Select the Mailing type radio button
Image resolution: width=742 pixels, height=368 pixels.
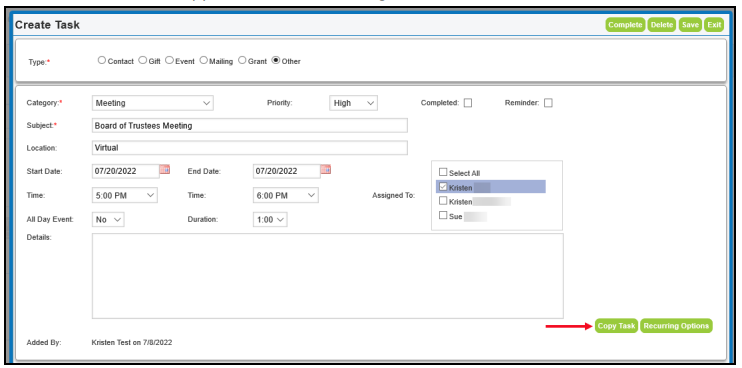pos(203,61)
